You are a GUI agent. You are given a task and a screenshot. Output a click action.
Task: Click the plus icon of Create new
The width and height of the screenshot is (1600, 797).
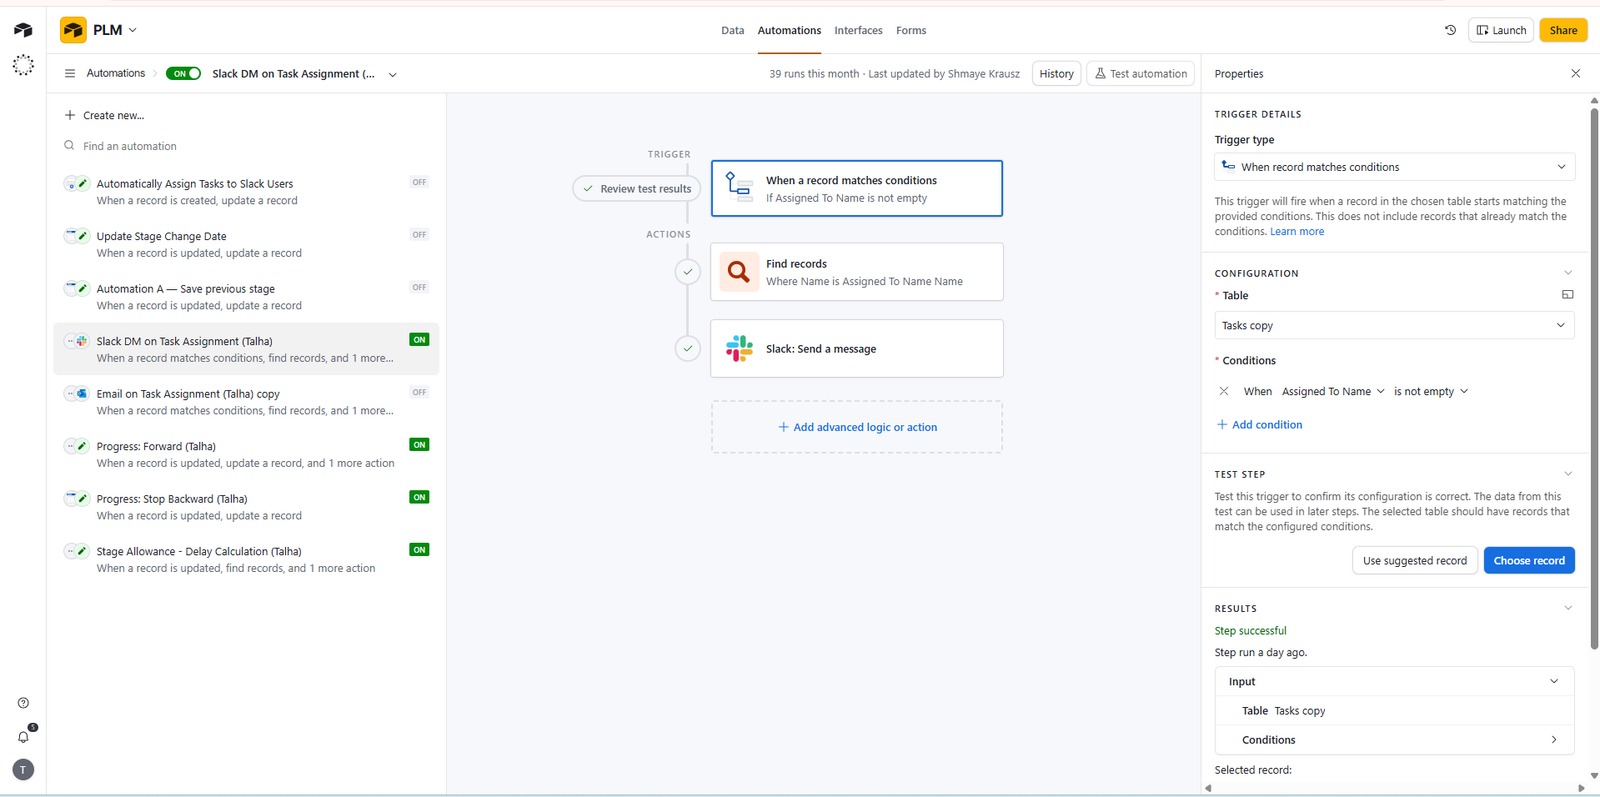tap(70, 115)
